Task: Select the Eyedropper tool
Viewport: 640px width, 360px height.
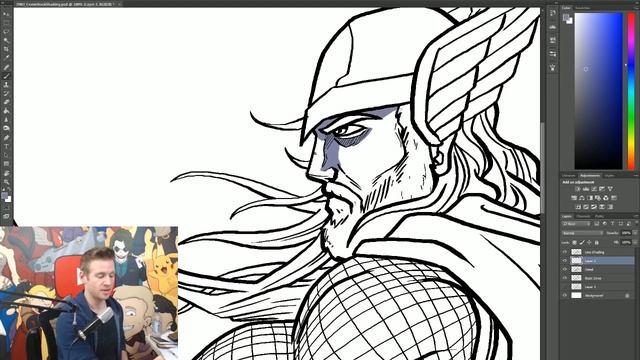Action: click(x=7, y=57)
